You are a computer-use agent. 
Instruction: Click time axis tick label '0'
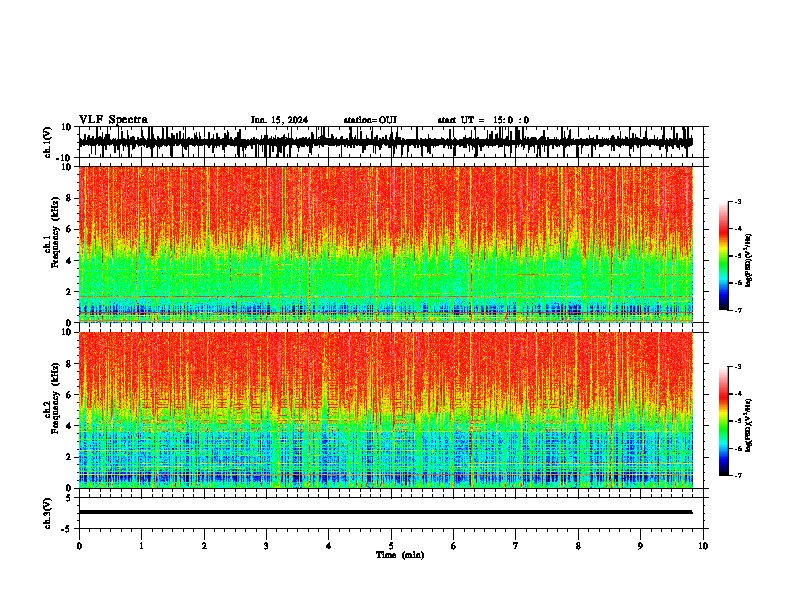(x=79, y=546)
